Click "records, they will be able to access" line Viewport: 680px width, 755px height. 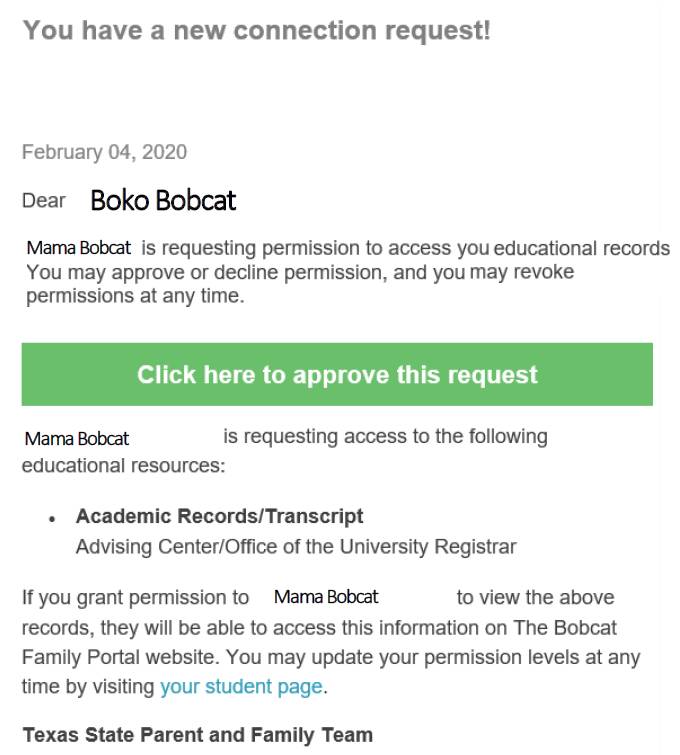point(165,628)
